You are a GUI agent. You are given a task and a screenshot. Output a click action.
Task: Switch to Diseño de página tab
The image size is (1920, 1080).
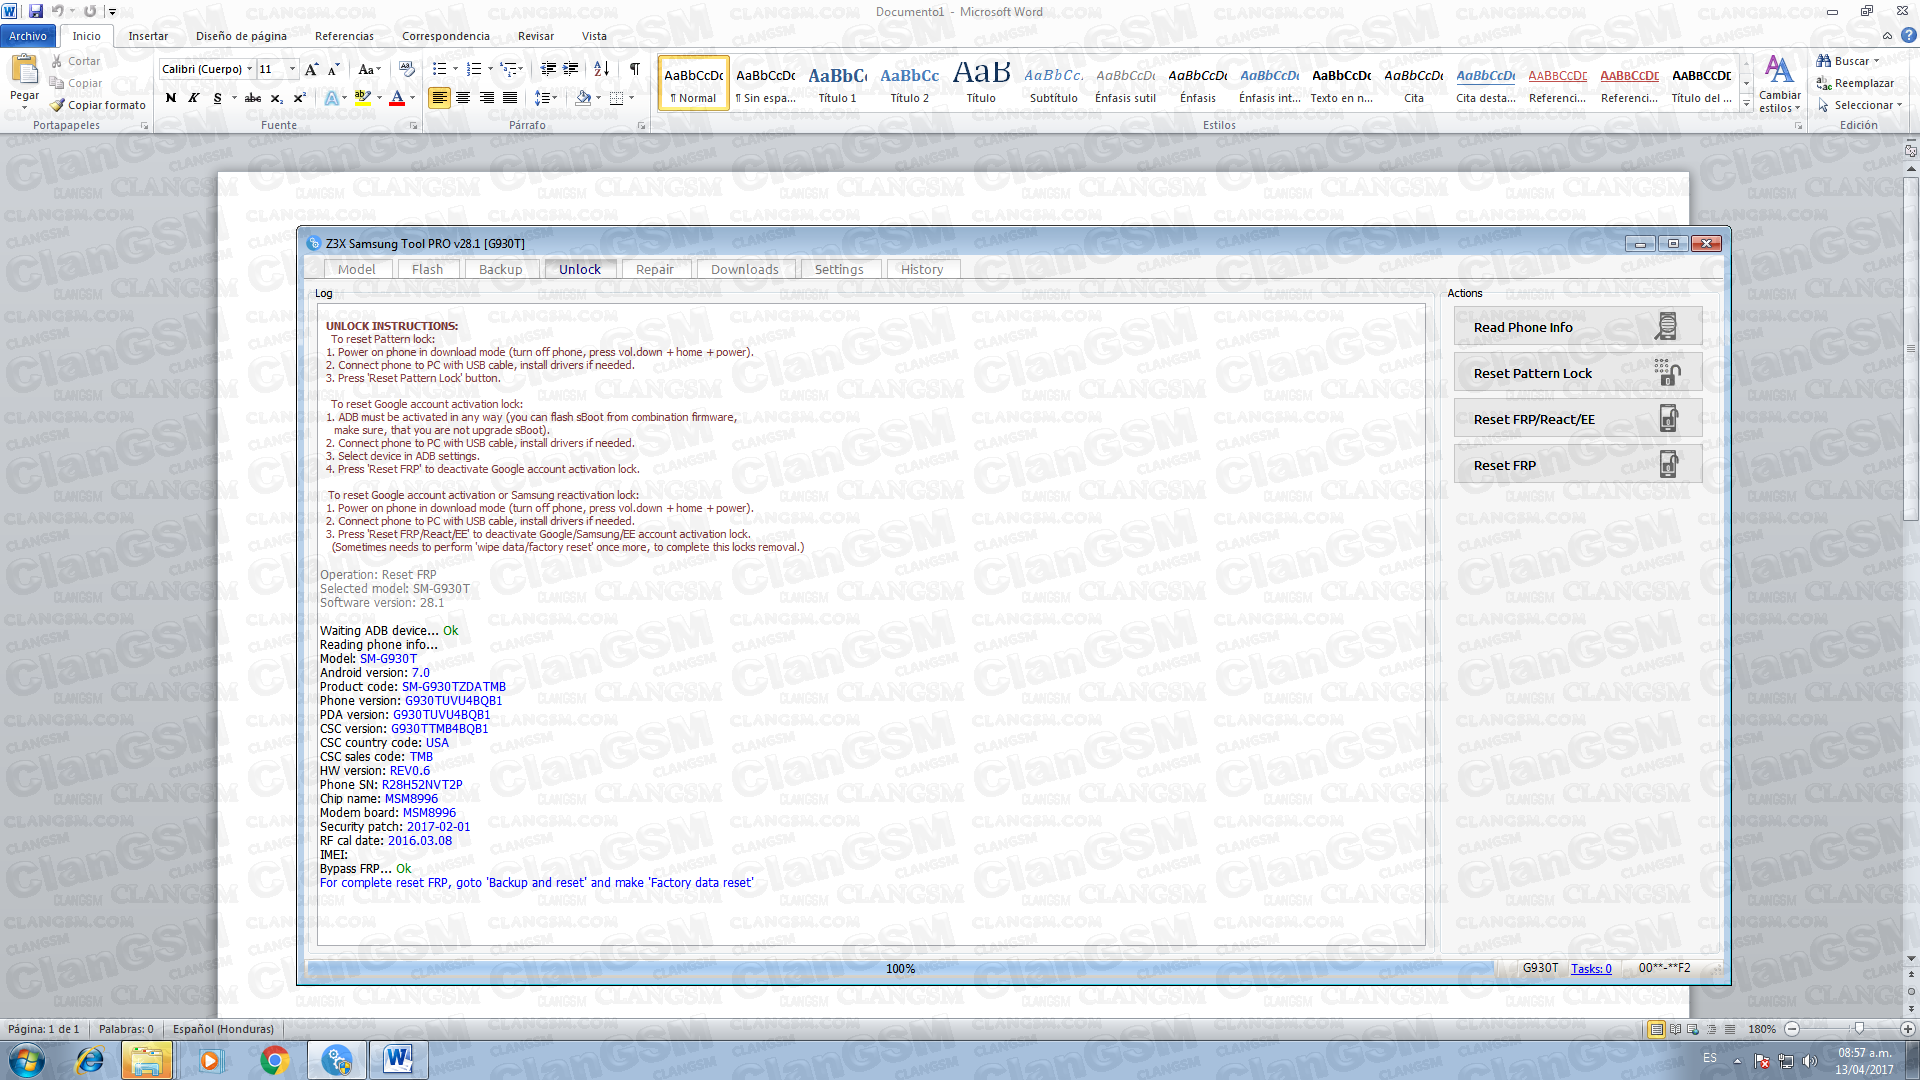click(241, 36)
